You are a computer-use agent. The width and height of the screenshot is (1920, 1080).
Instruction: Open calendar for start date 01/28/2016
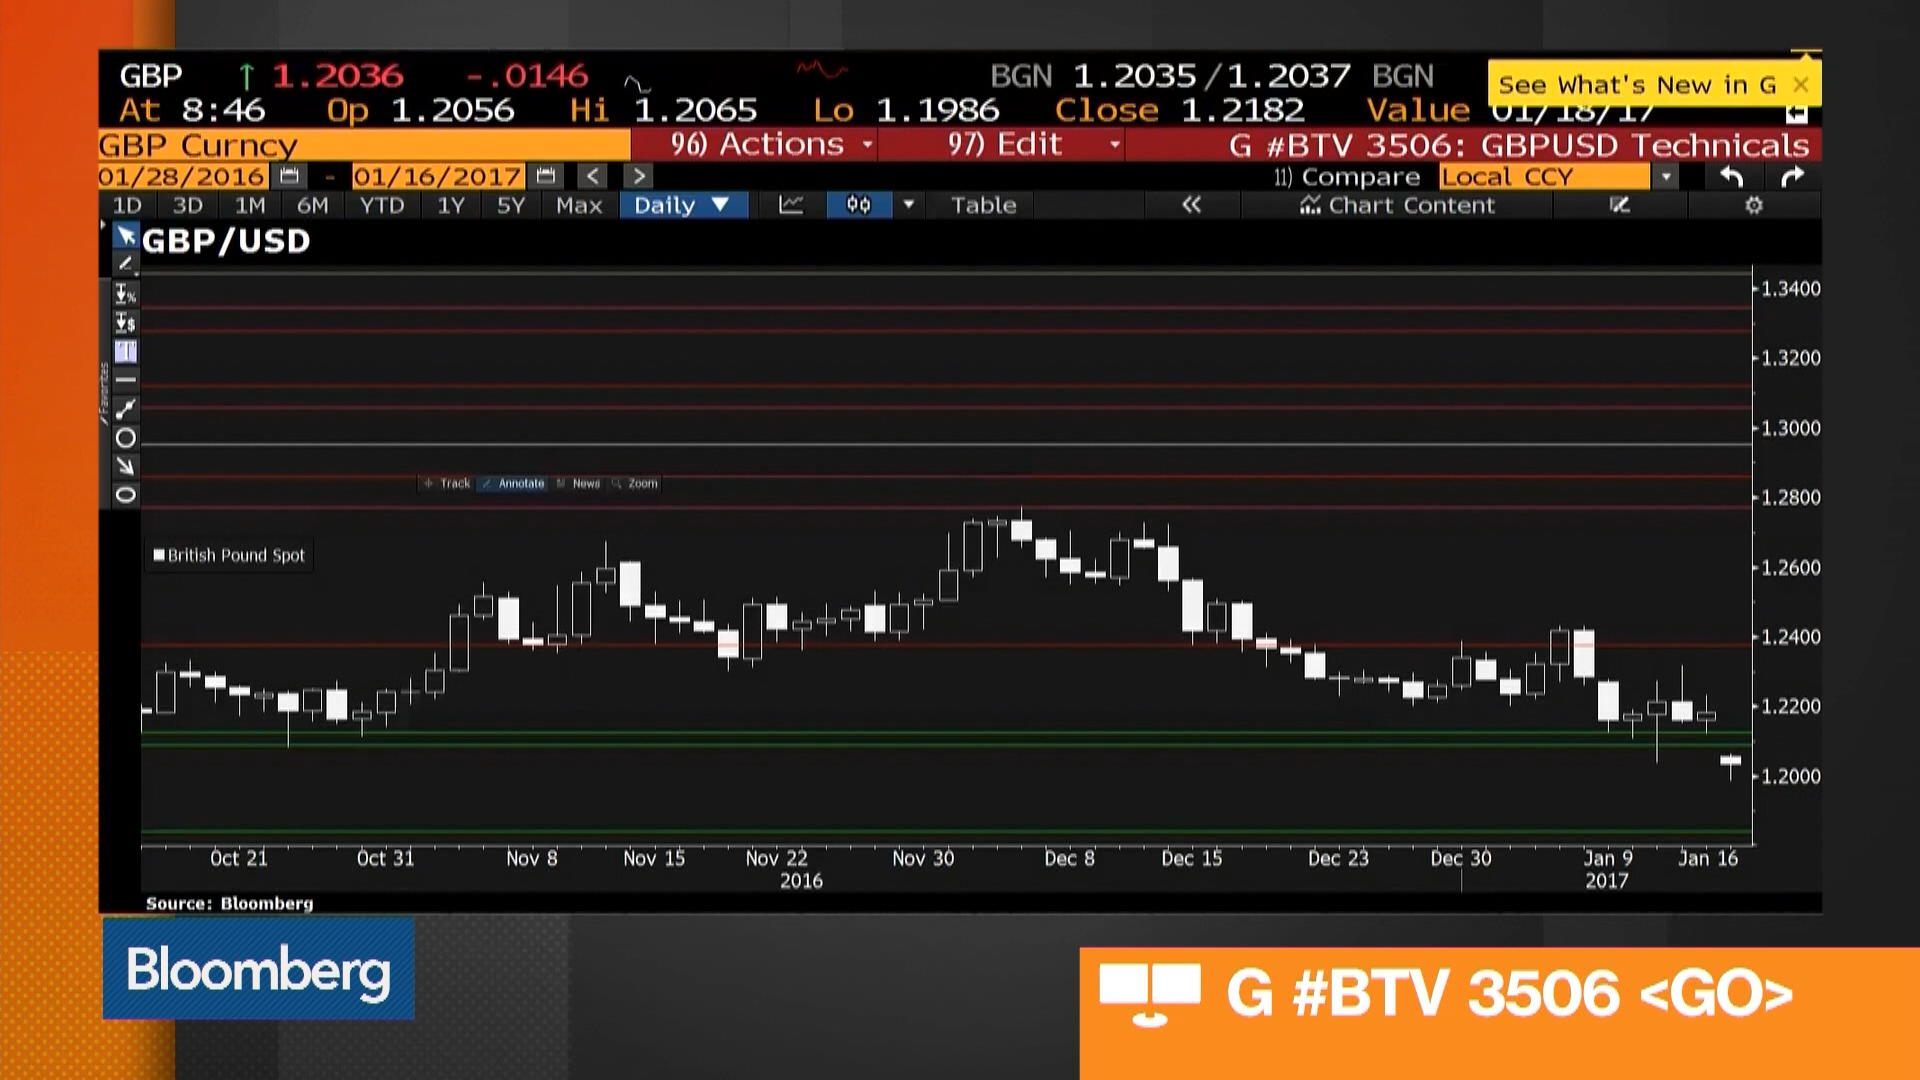(x=290, y=177)
